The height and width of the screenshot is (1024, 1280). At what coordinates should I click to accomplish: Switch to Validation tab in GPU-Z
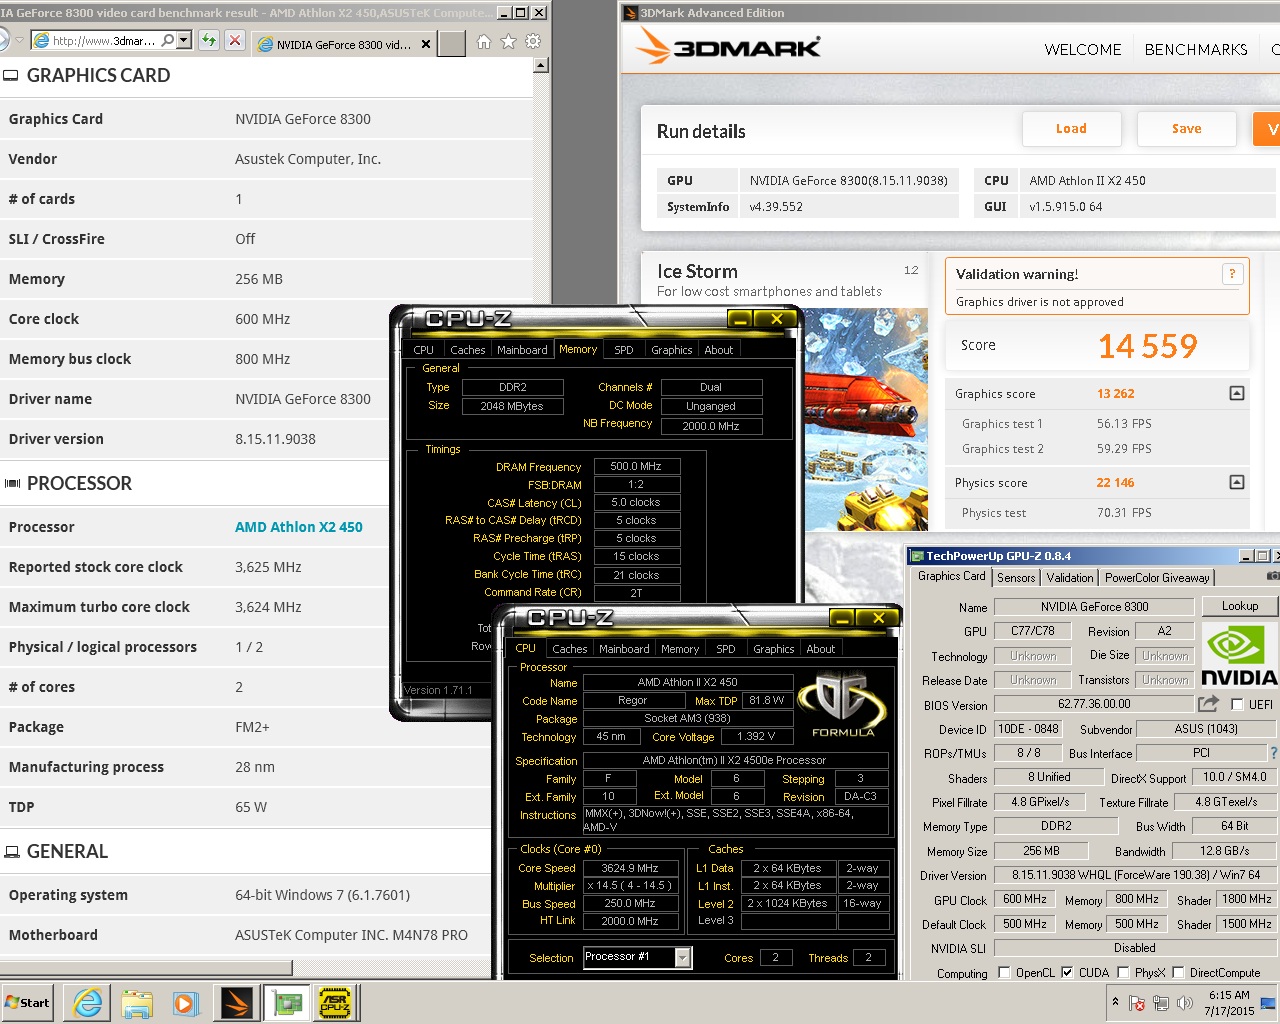pos(1070,578)
